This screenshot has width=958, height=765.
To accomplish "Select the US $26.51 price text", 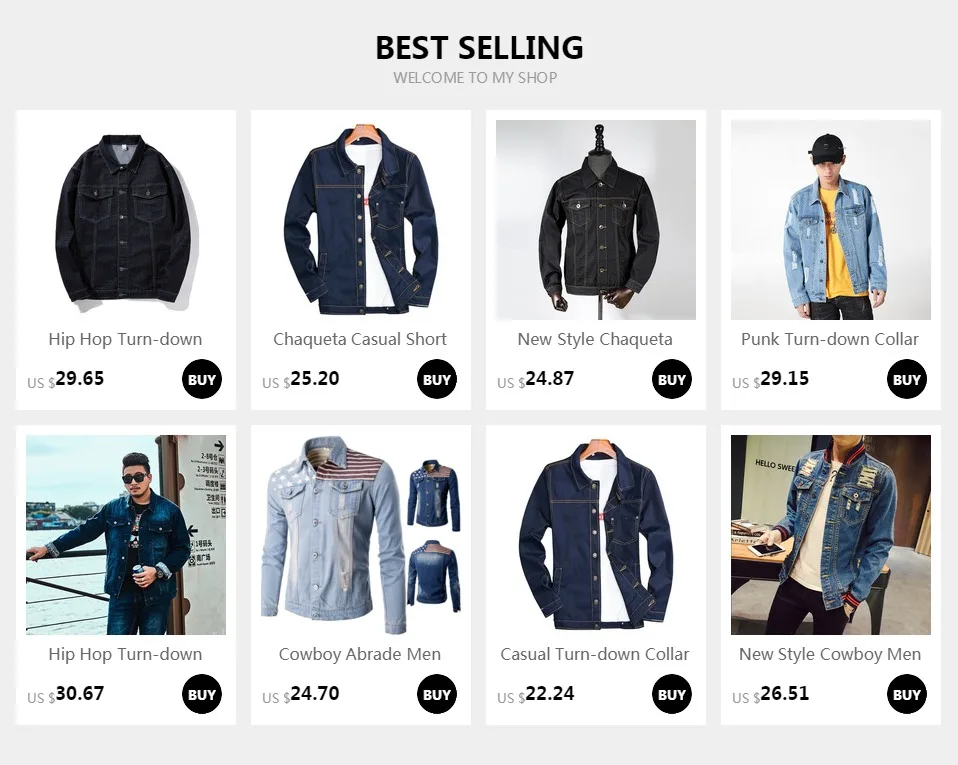I will [770, 694].
